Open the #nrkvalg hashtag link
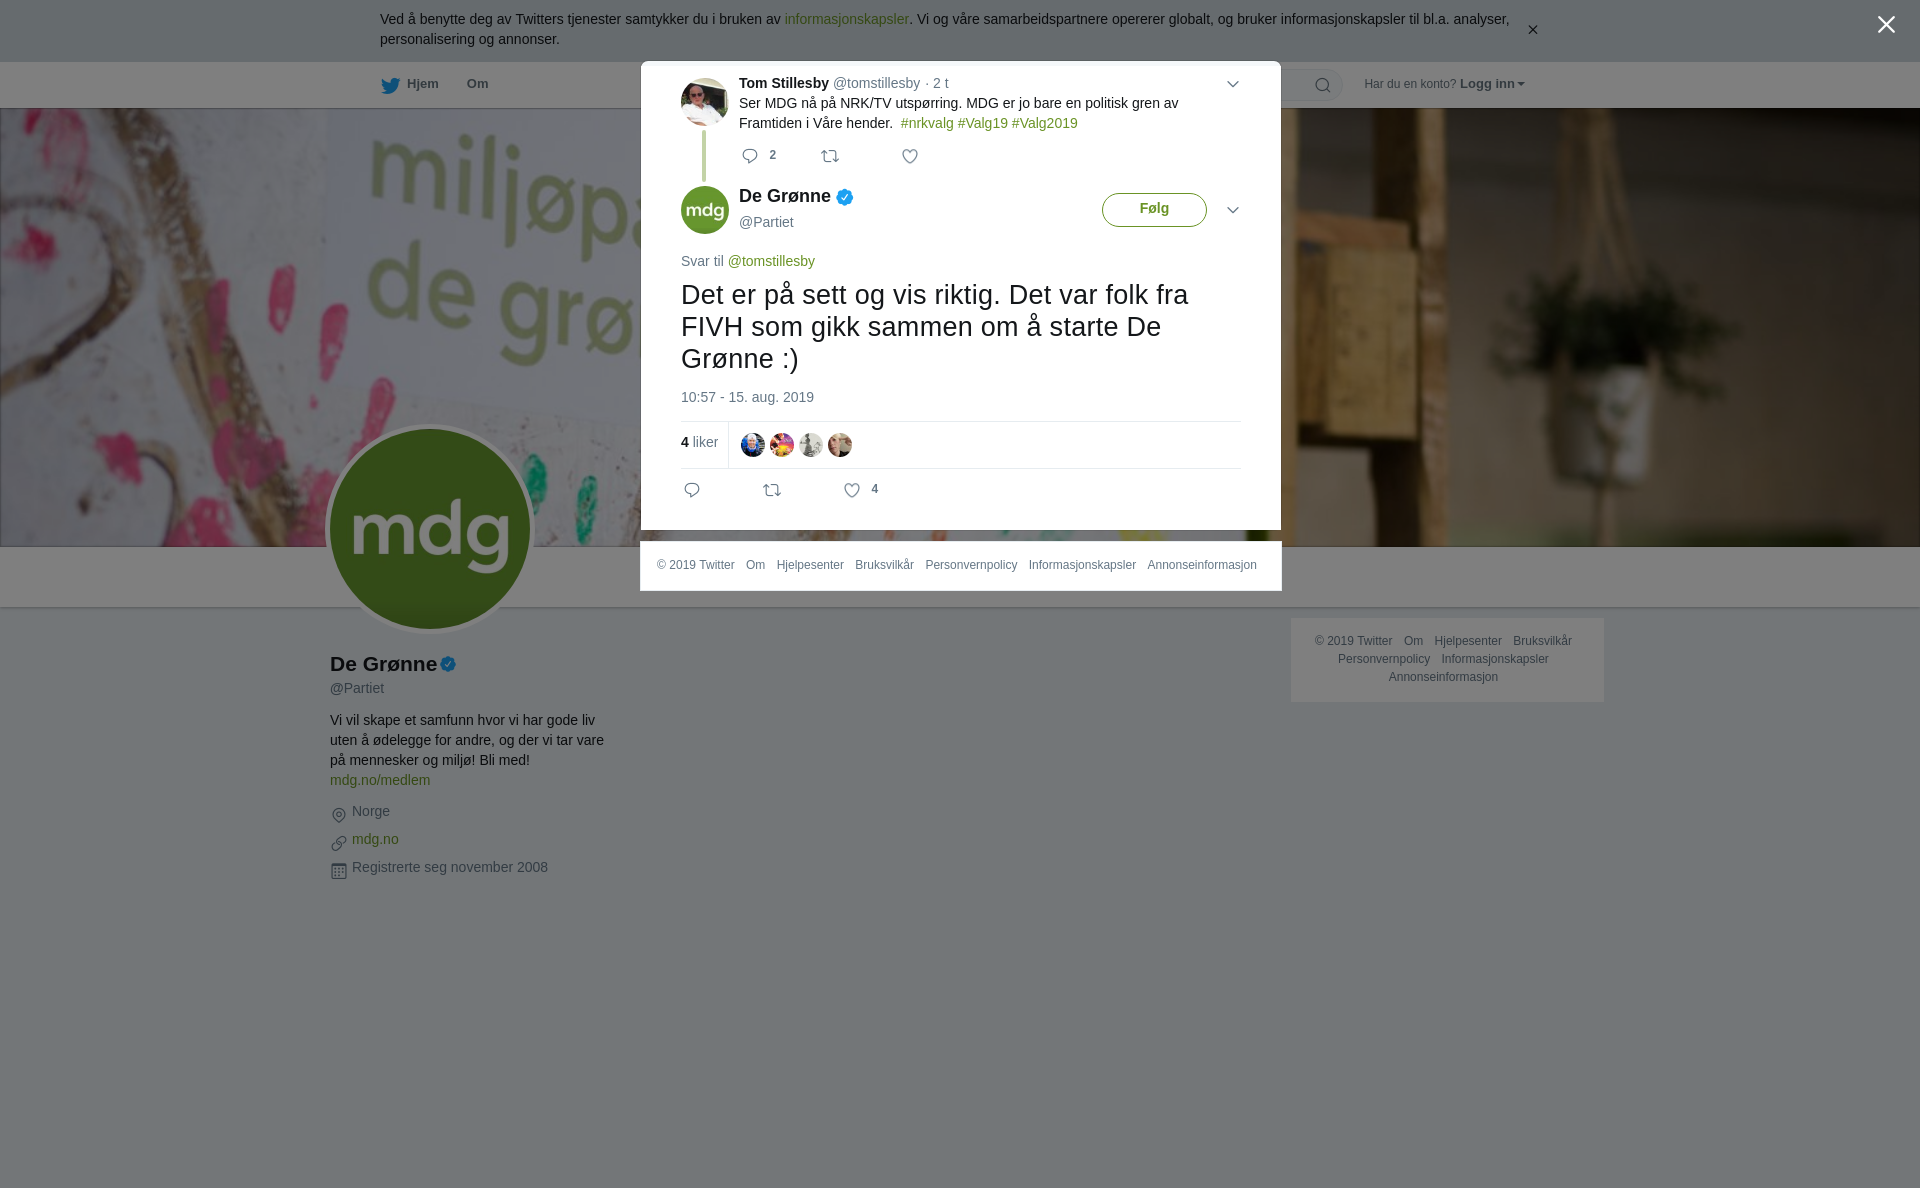 tap(927, 123)
